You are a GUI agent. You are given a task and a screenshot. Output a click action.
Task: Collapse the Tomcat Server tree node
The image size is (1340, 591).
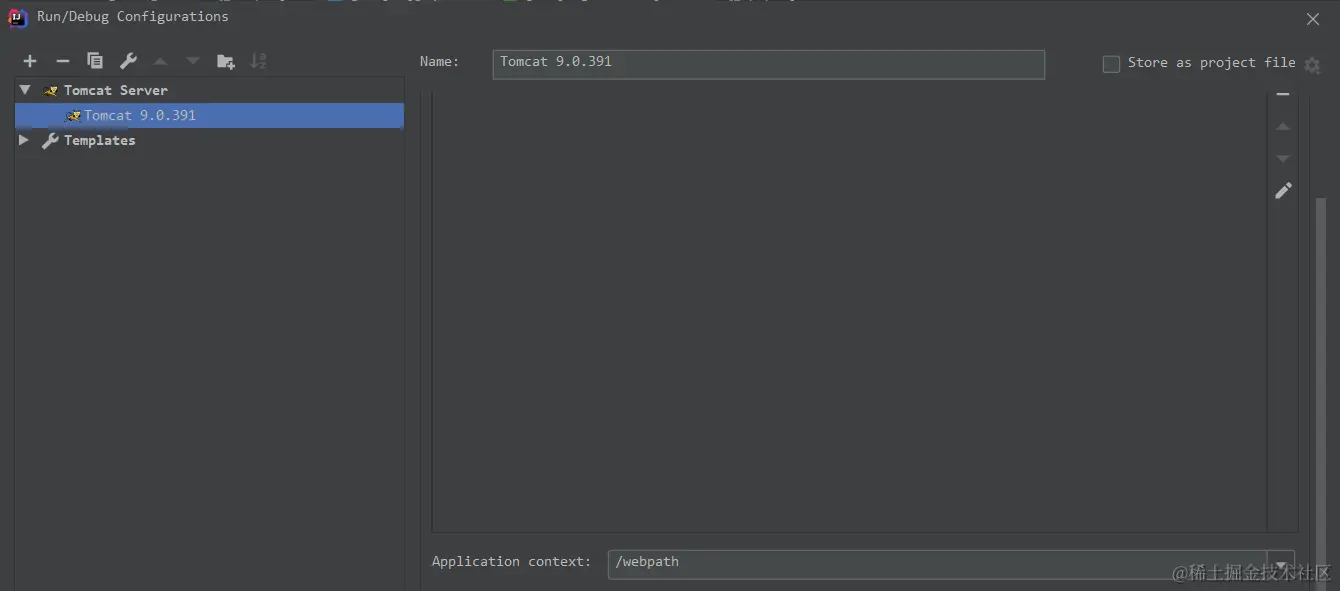tap(25, 90)
